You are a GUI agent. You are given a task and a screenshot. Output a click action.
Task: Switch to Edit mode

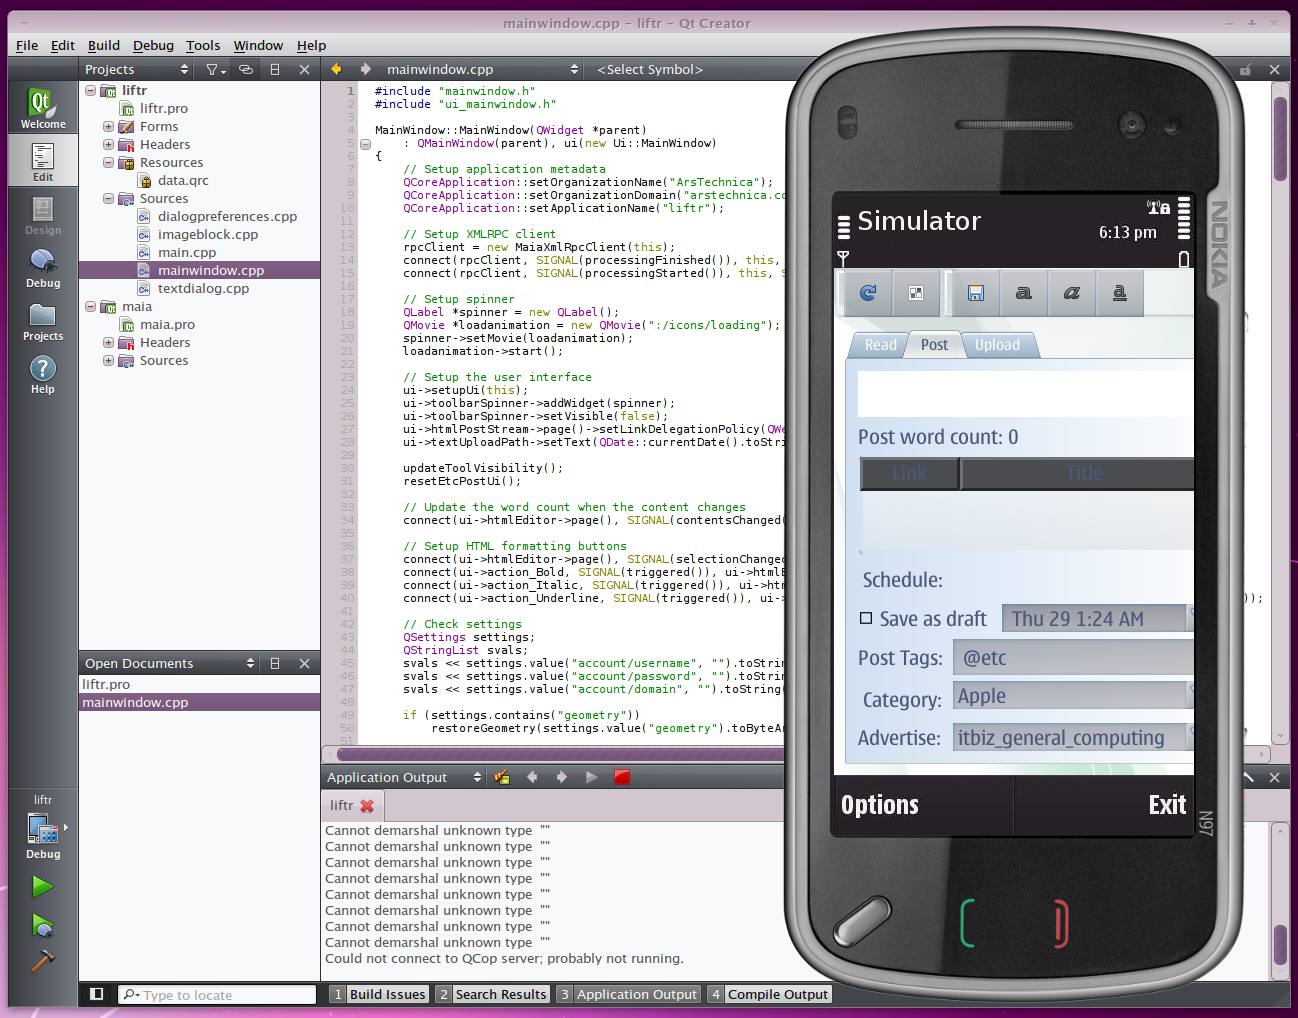point(43,160)
